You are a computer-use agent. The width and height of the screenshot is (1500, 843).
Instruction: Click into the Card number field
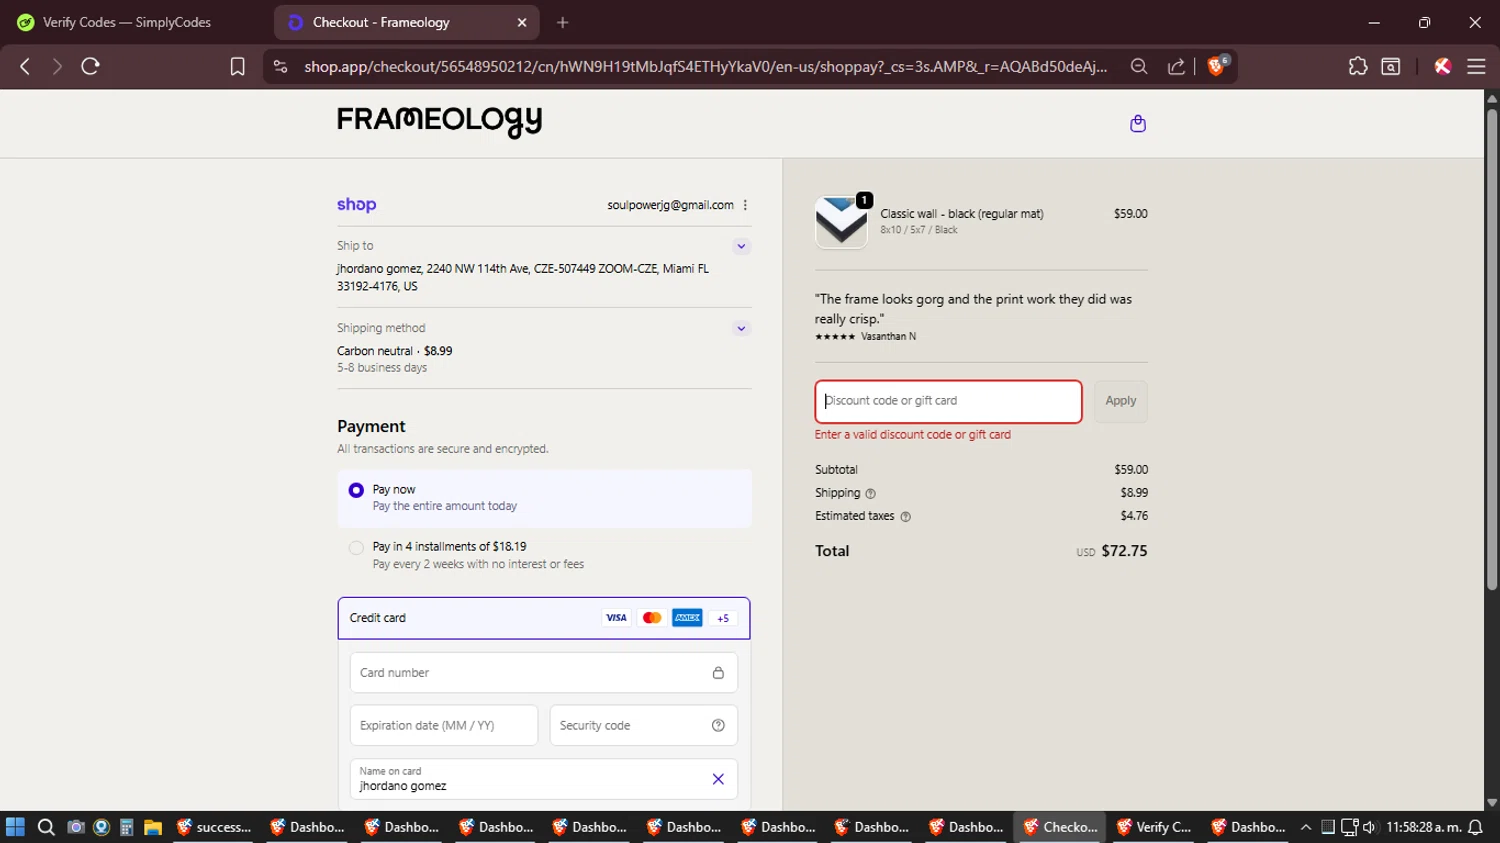tap(544, 673)
